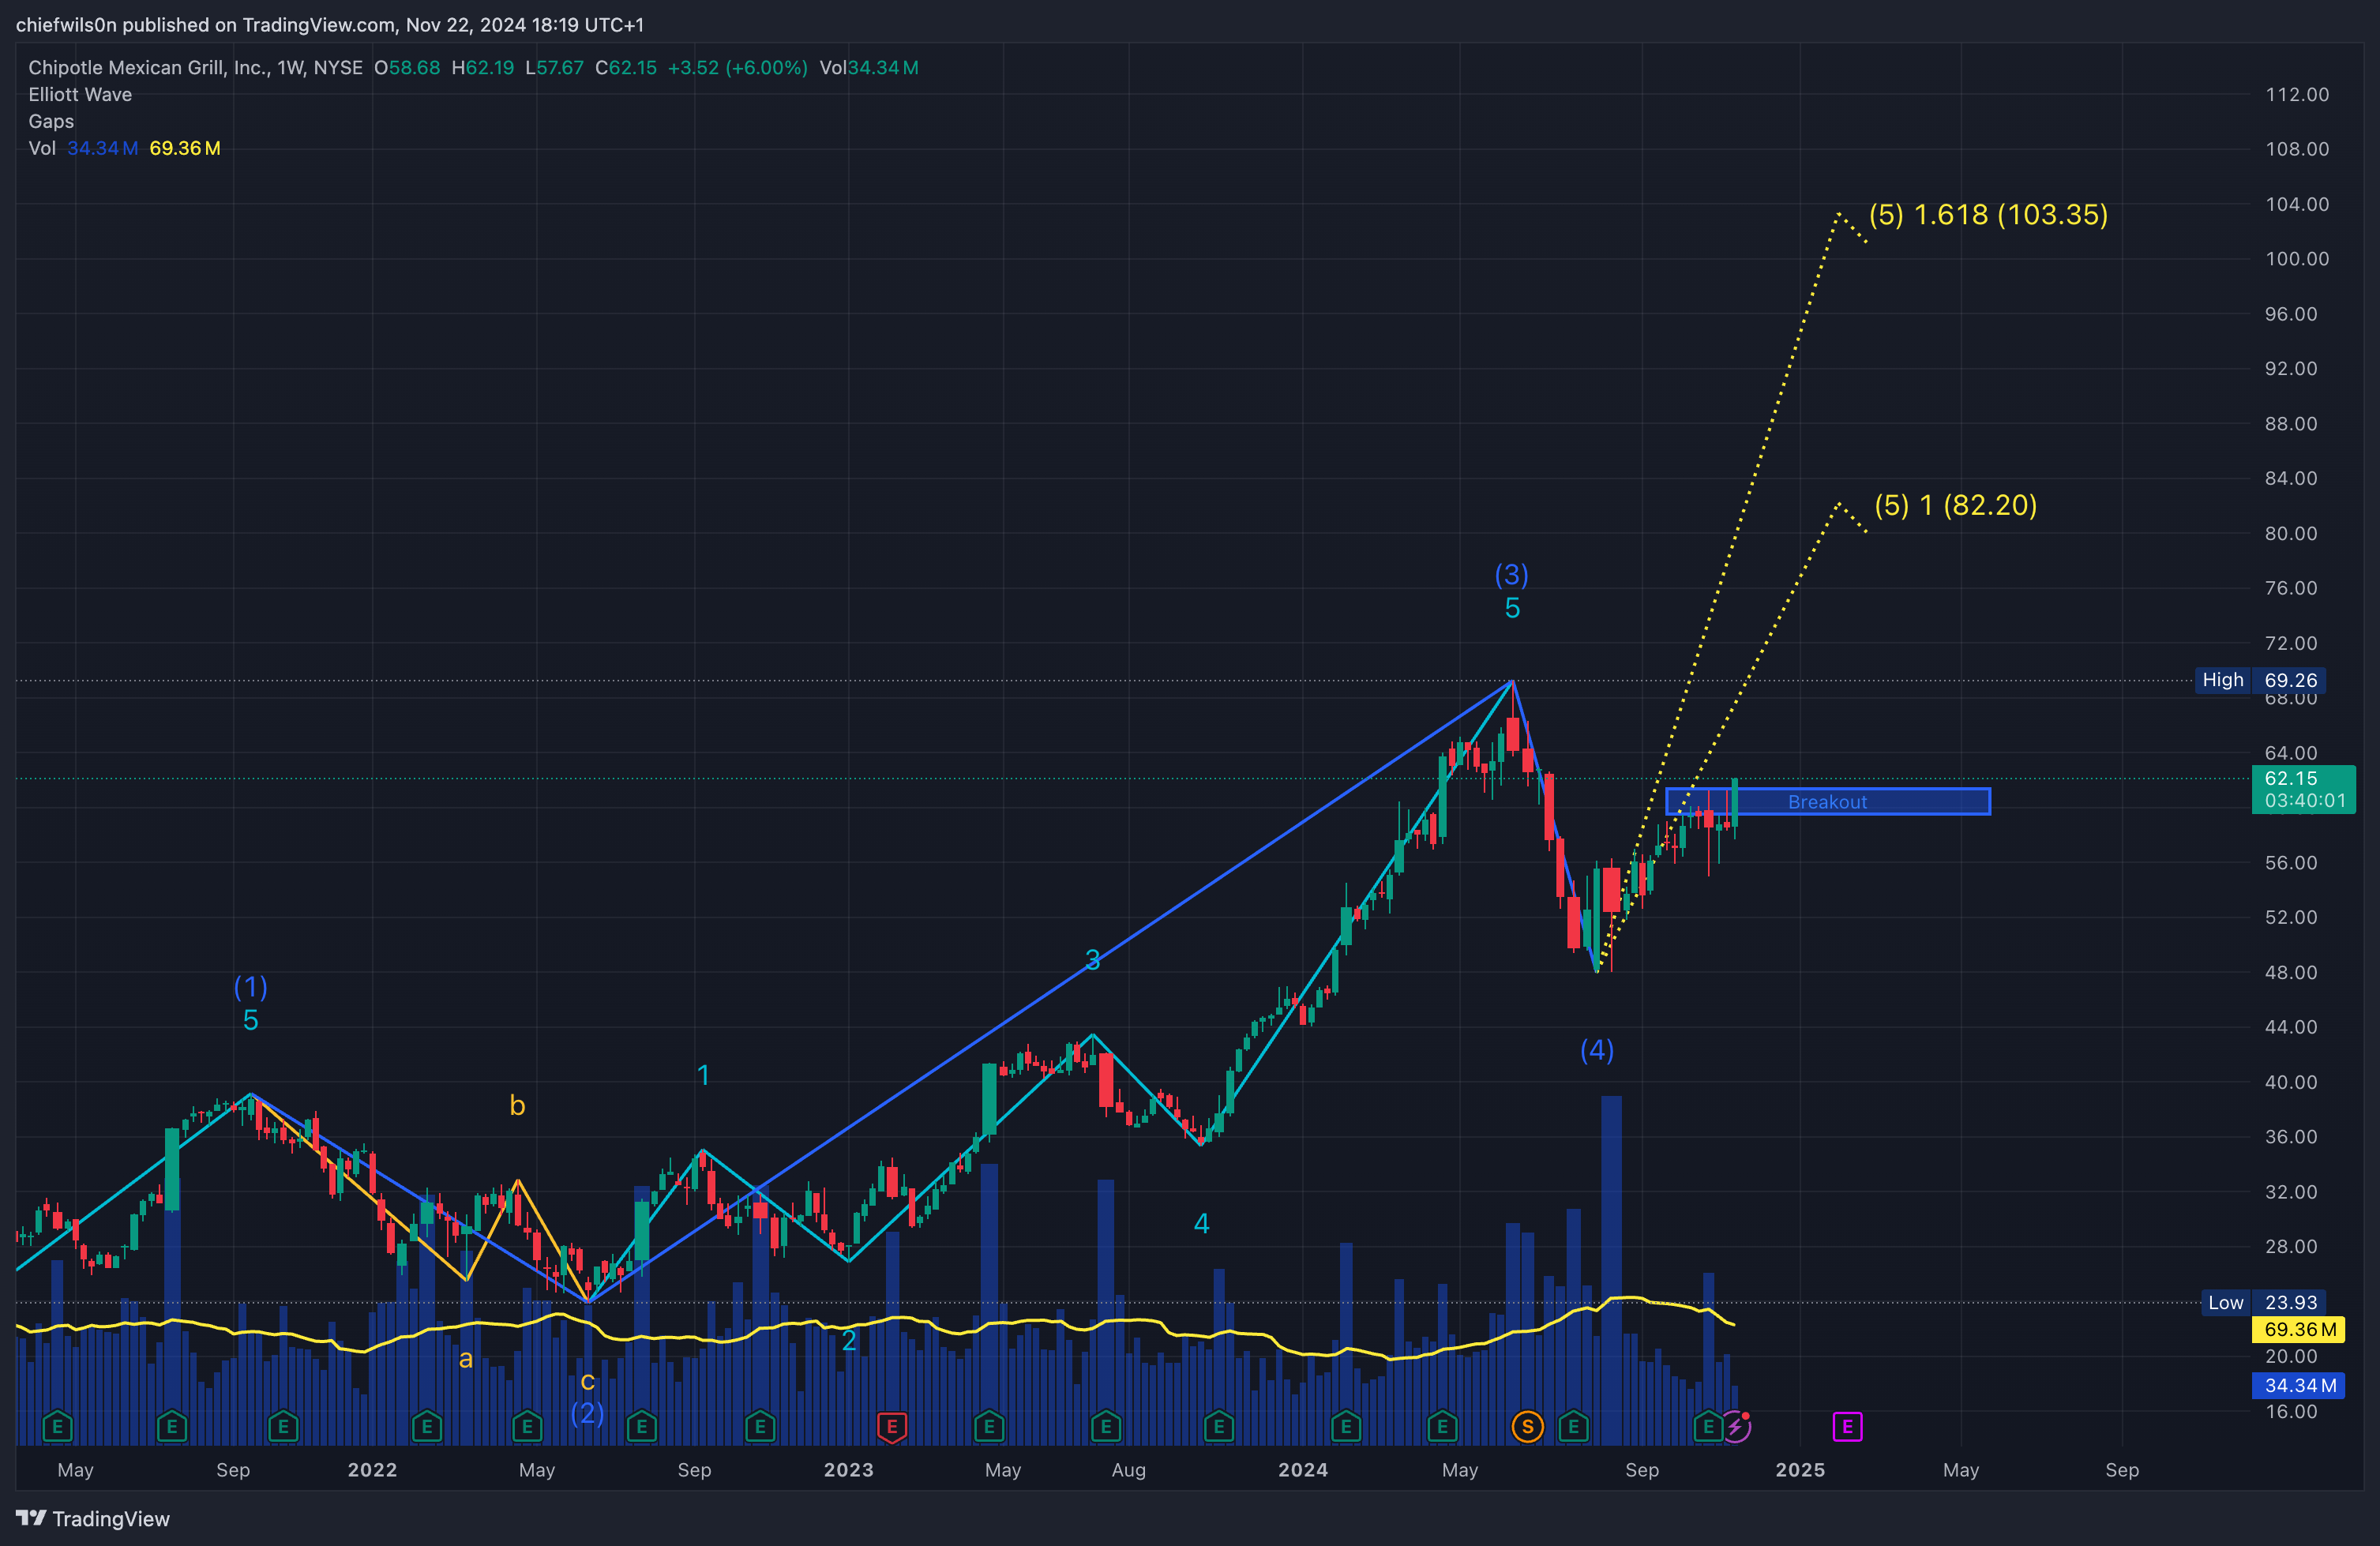
Task: Click the 88.00 price axis label
Action: coord(2291,423)
